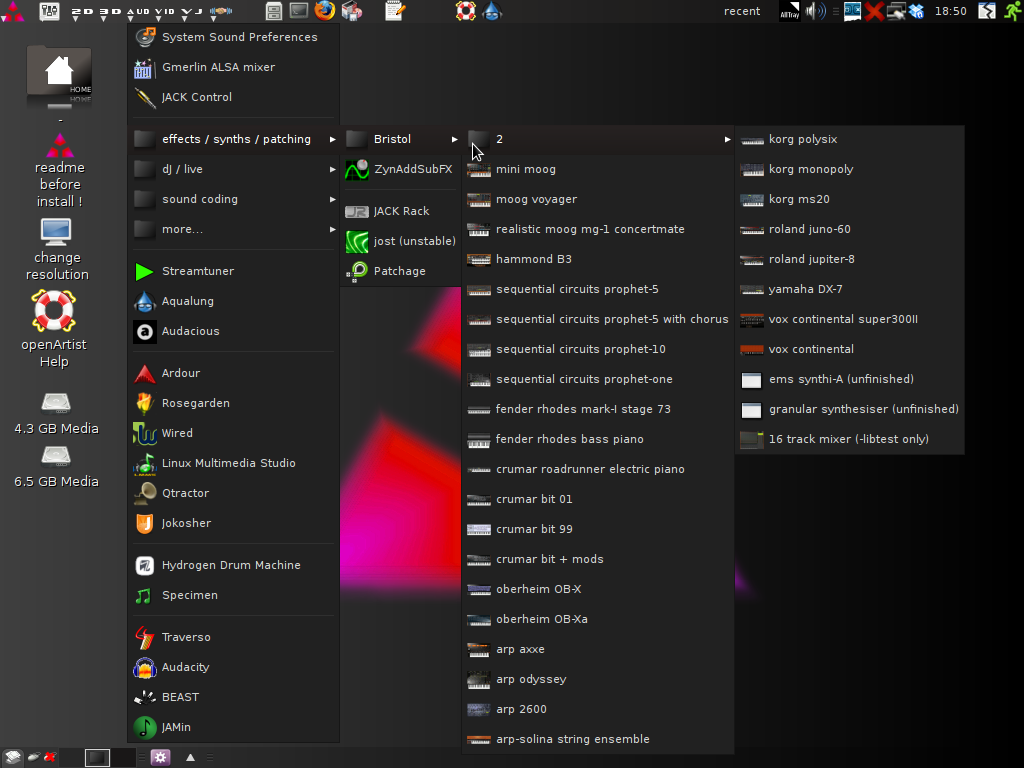Click Hydrogen Drum Machine icon
1024x768 pixels.
point(144,565)
